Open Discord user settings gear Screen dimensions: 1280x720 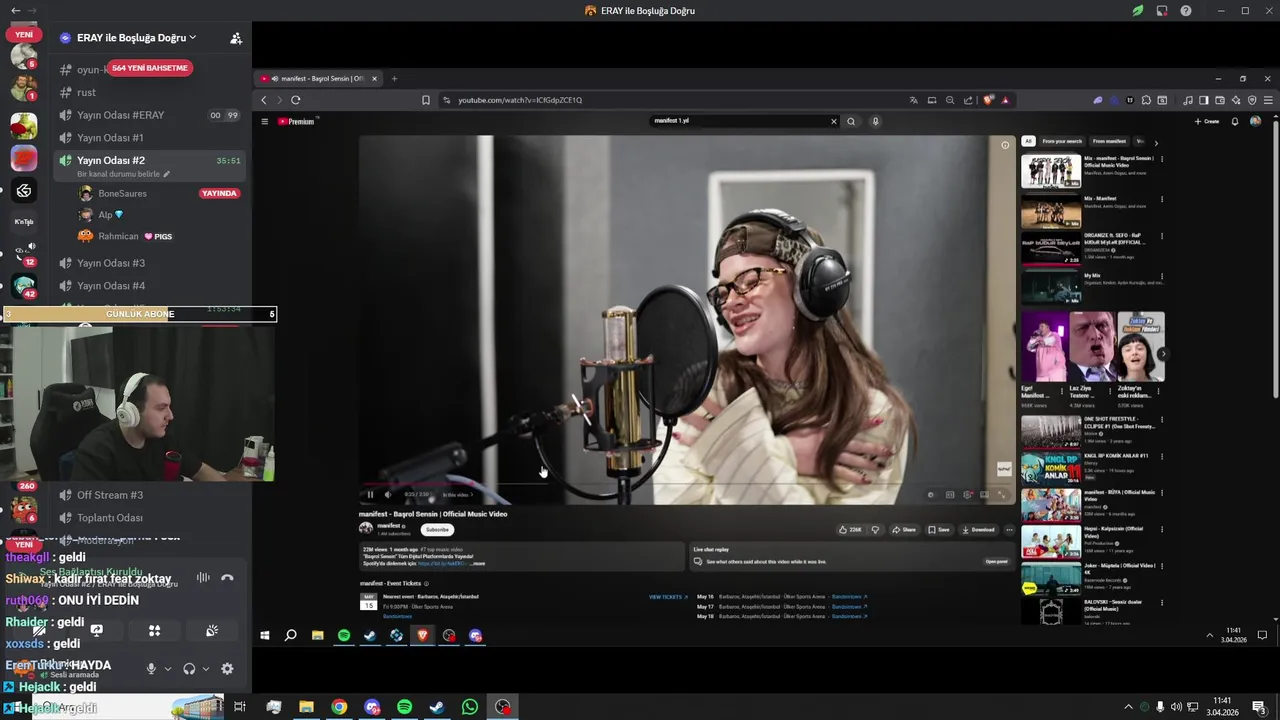pyautogui.click(x=227, y=669)
